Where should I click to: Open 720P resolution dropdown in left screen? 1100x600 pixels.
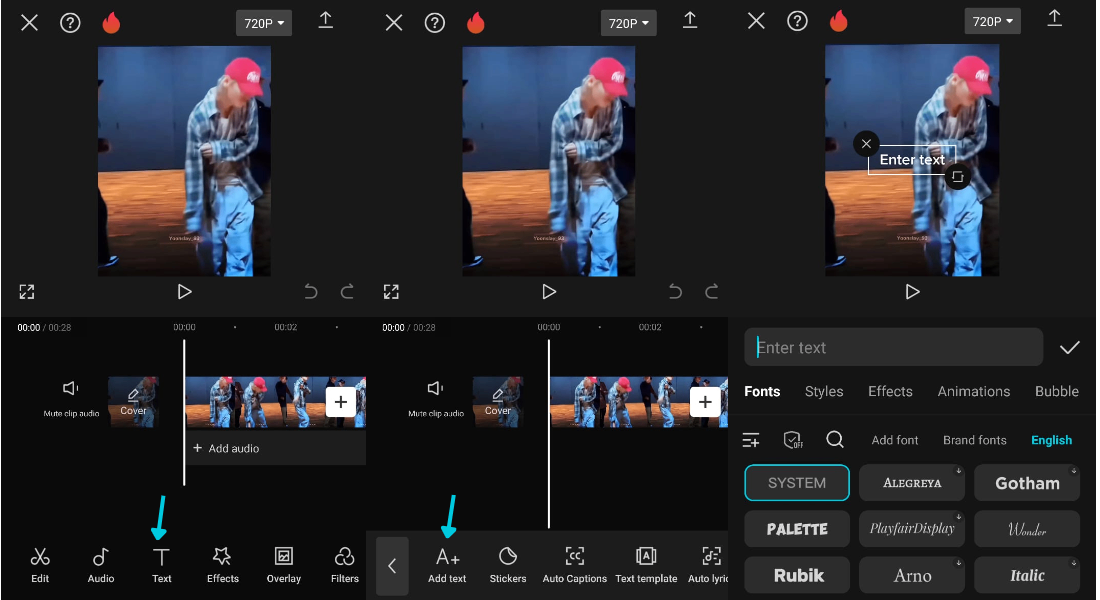click(x=264, y=23)
